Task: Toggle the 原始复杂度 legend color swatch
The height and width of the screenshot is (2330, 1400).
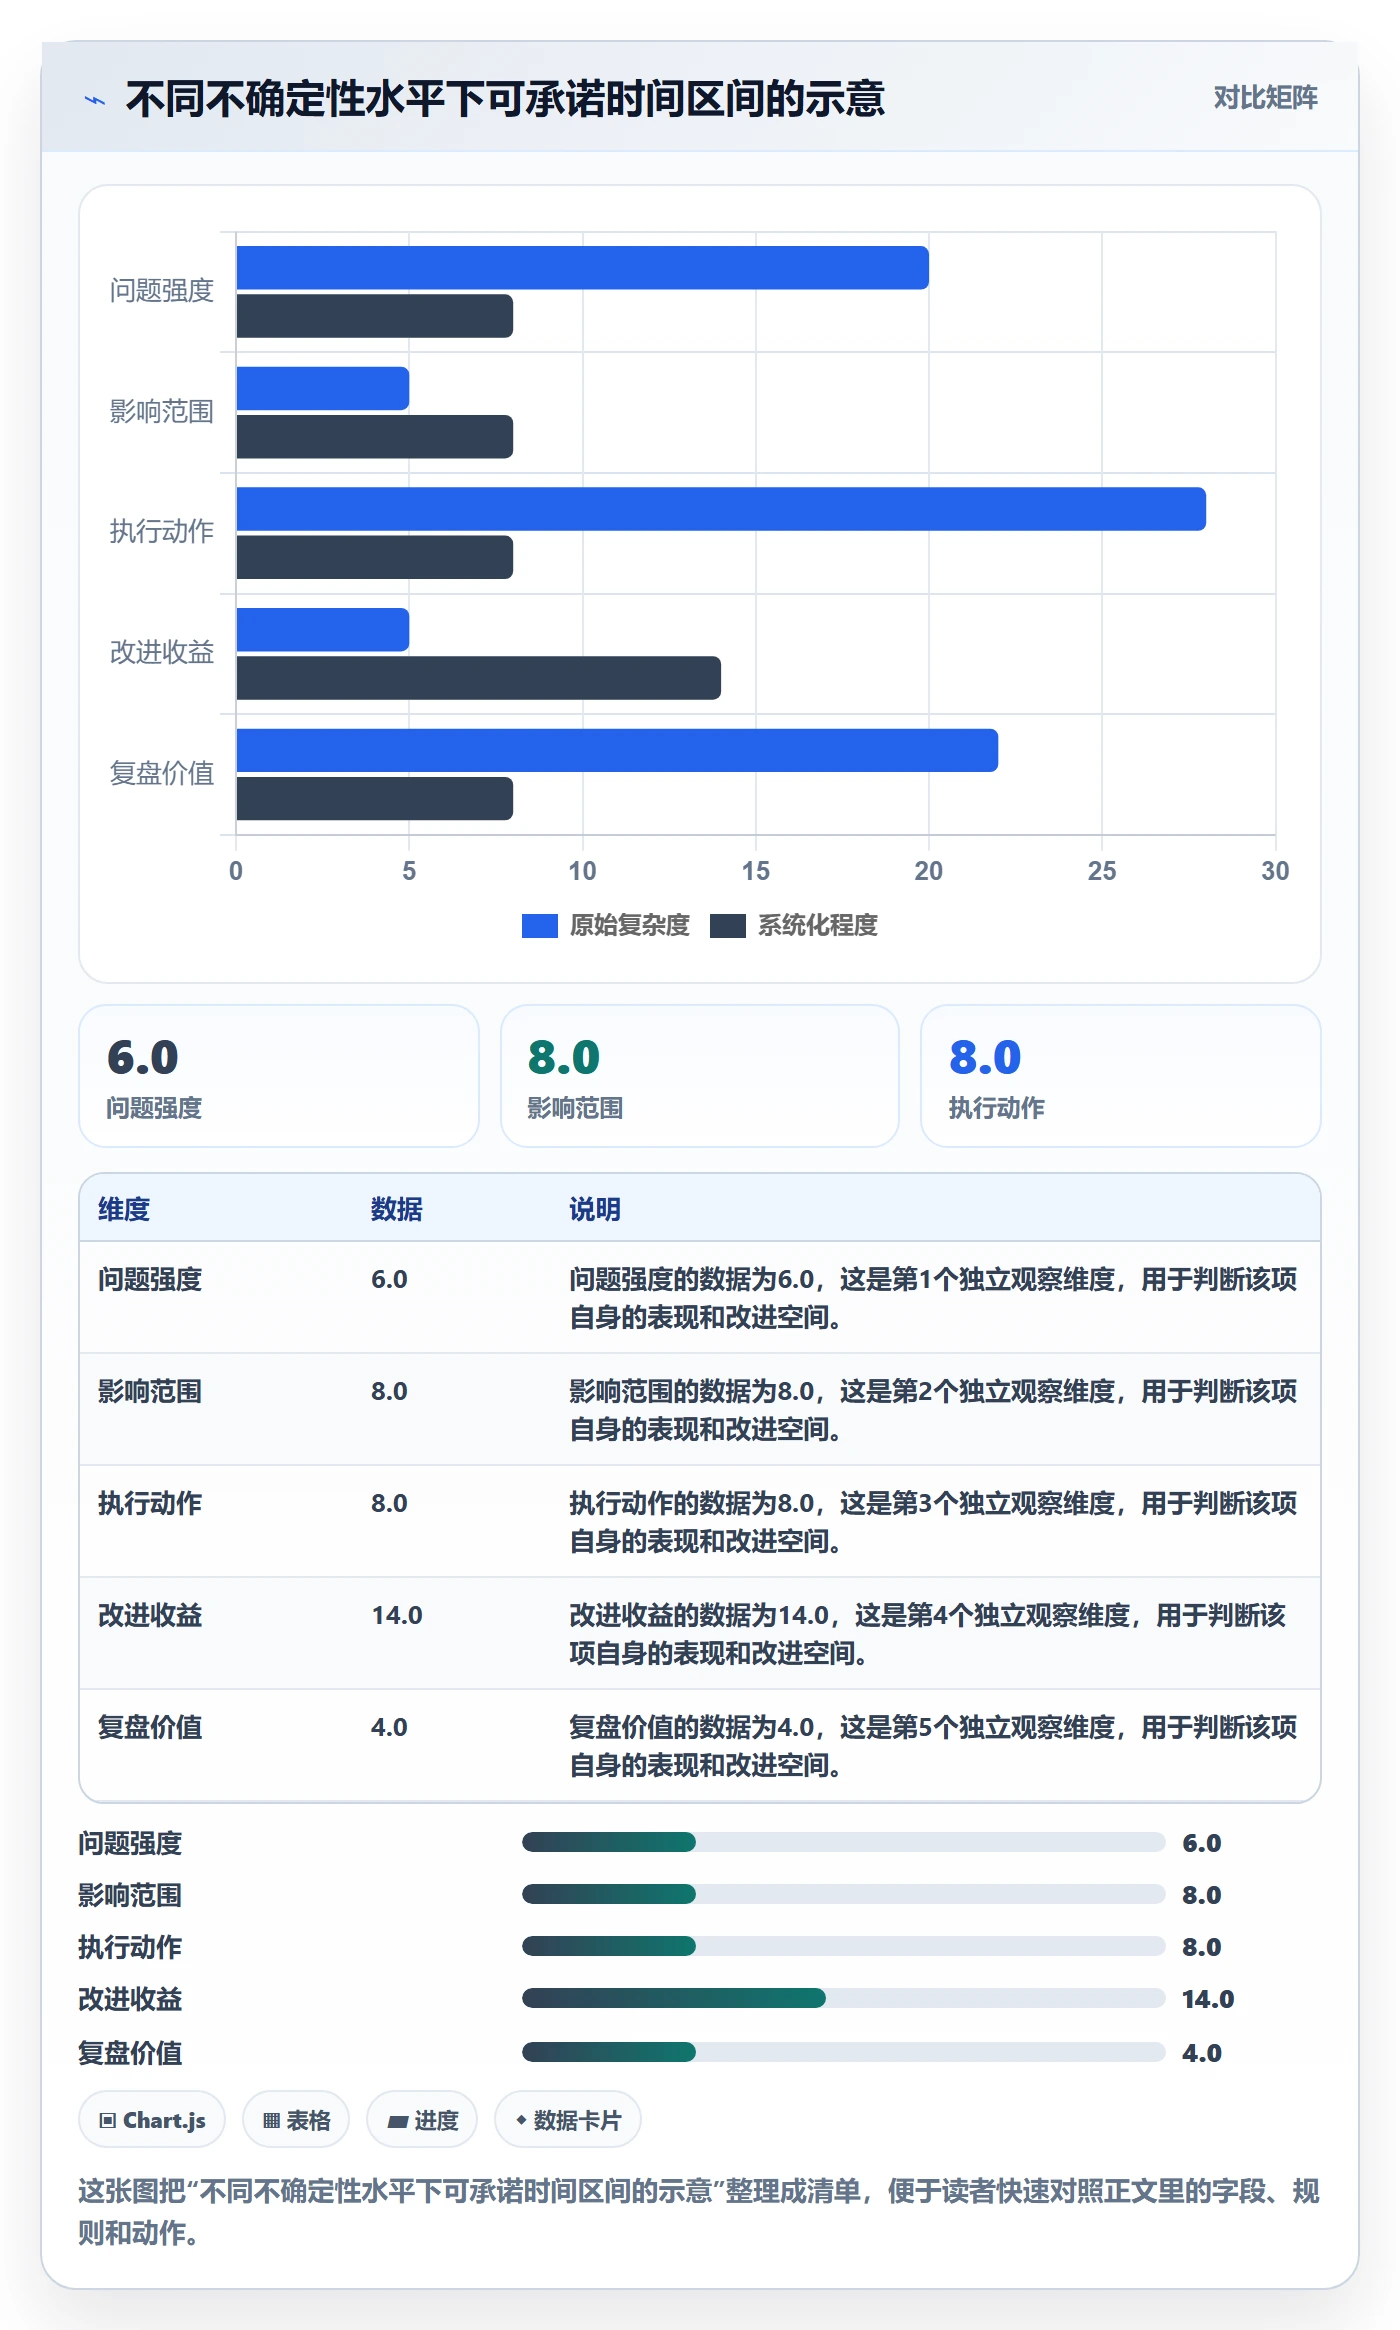Action: click(540, 926)
